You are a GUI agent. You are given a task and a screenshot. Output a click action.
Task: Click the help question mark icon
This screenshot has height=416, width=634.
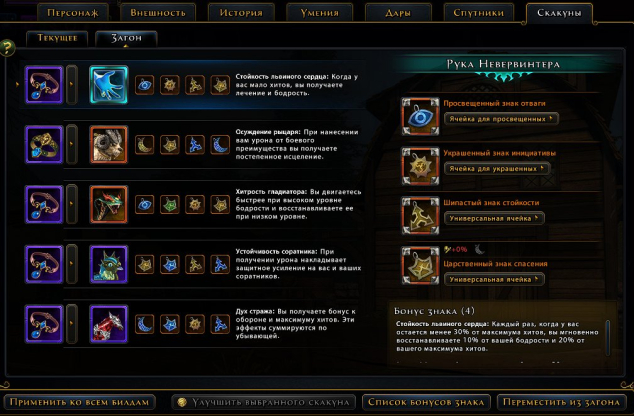pos(7,48)
